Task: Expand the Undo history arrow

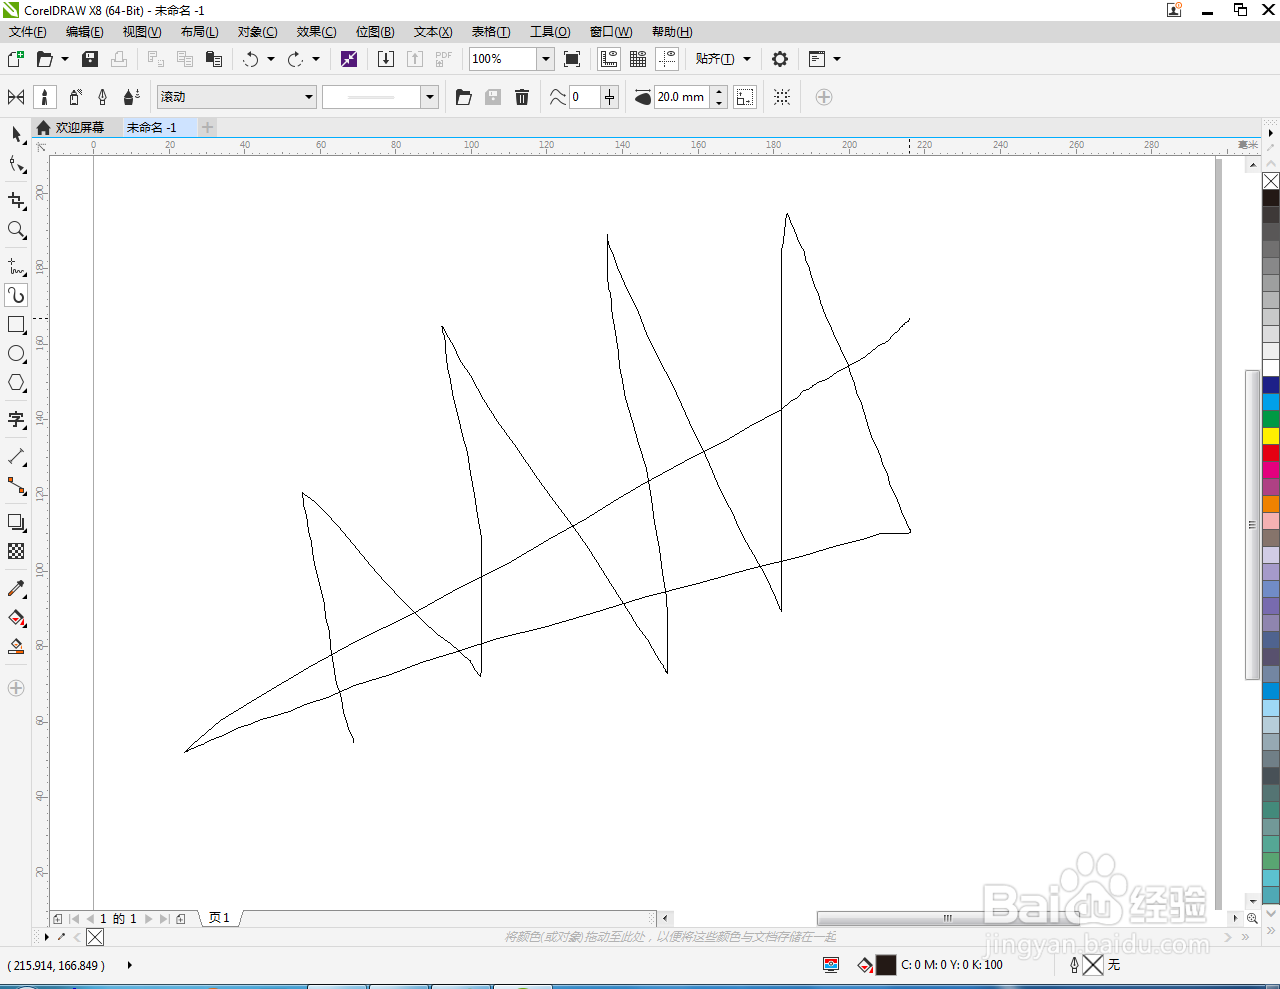Action: 271,59
